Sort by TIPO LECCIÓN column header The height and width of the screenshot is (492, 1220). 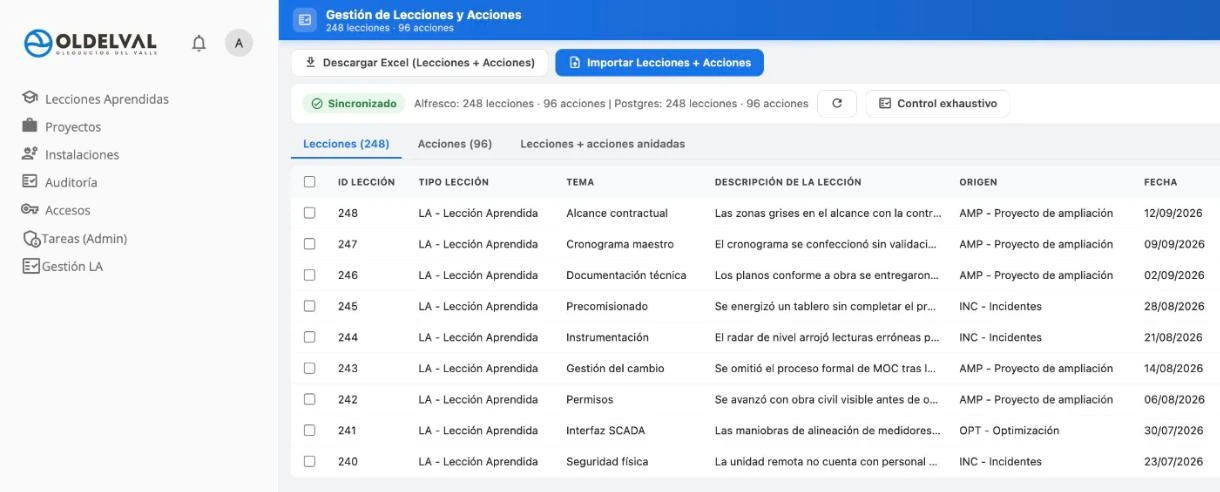point(453,182)
